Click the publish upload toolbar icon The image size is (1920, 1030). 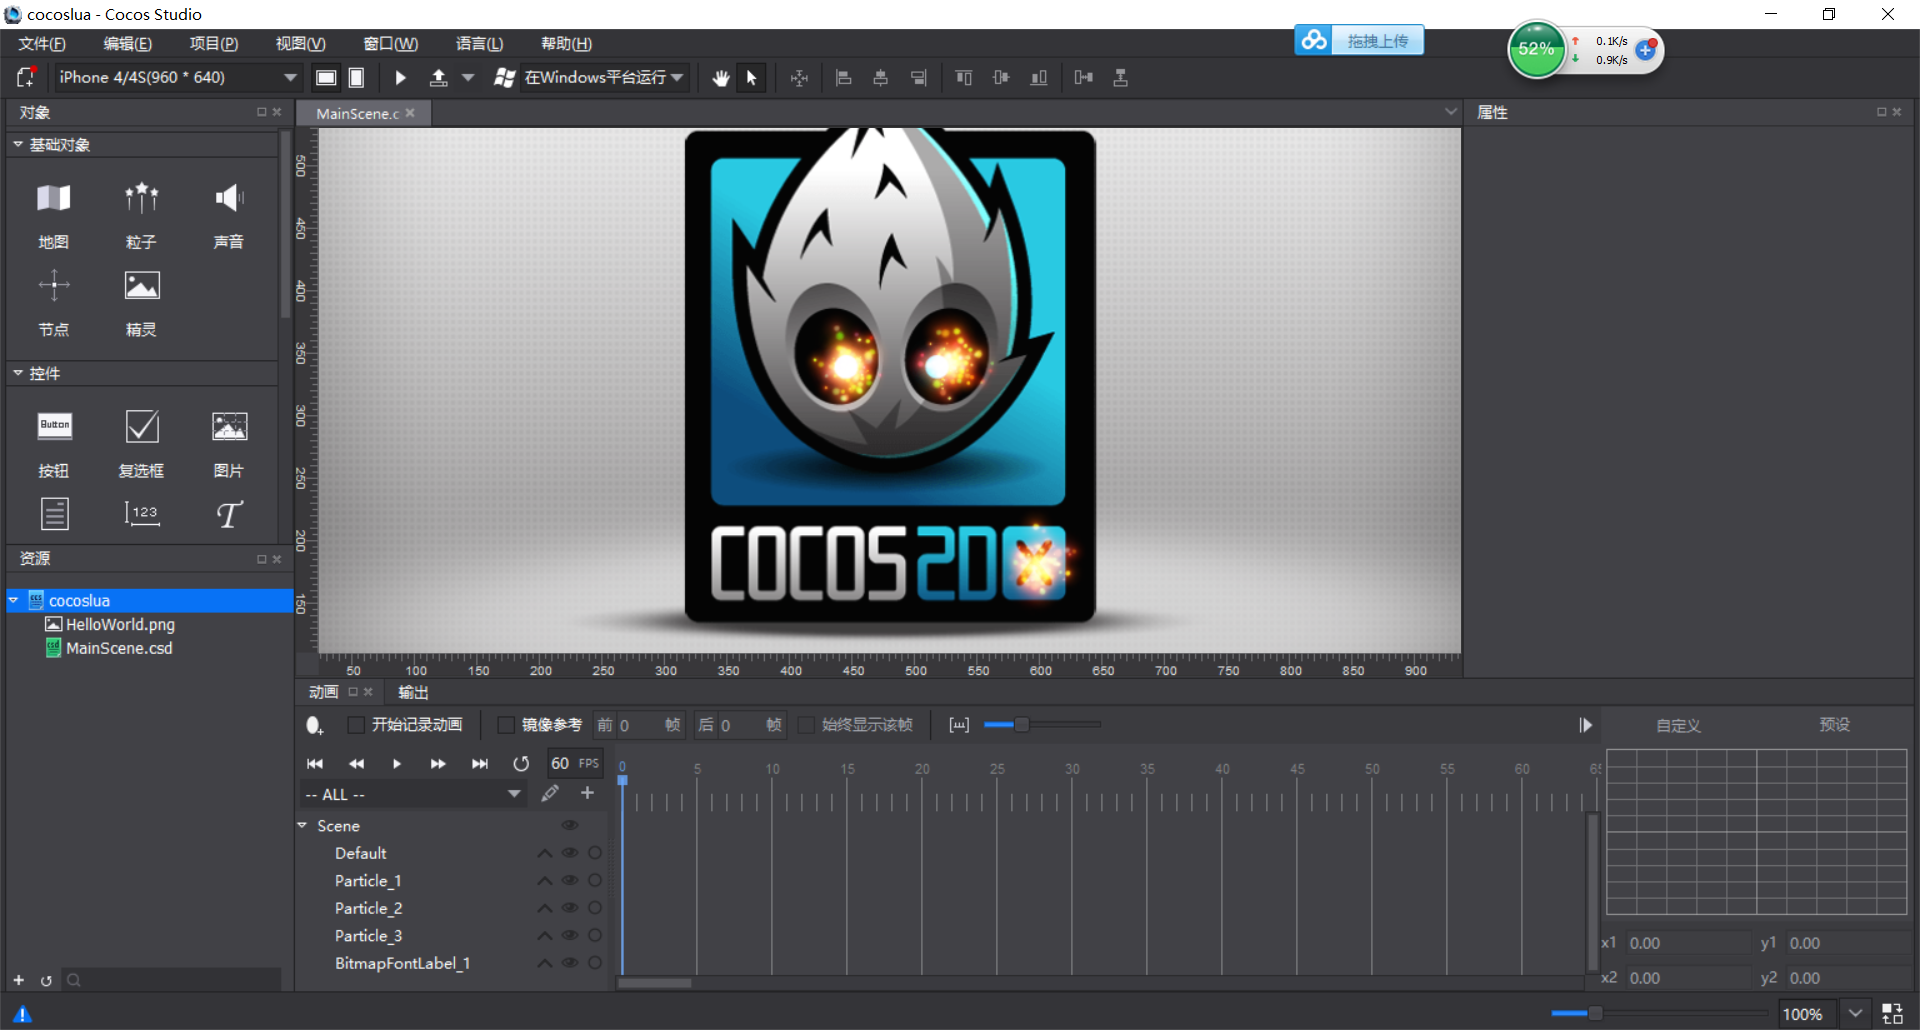(438, 78)
